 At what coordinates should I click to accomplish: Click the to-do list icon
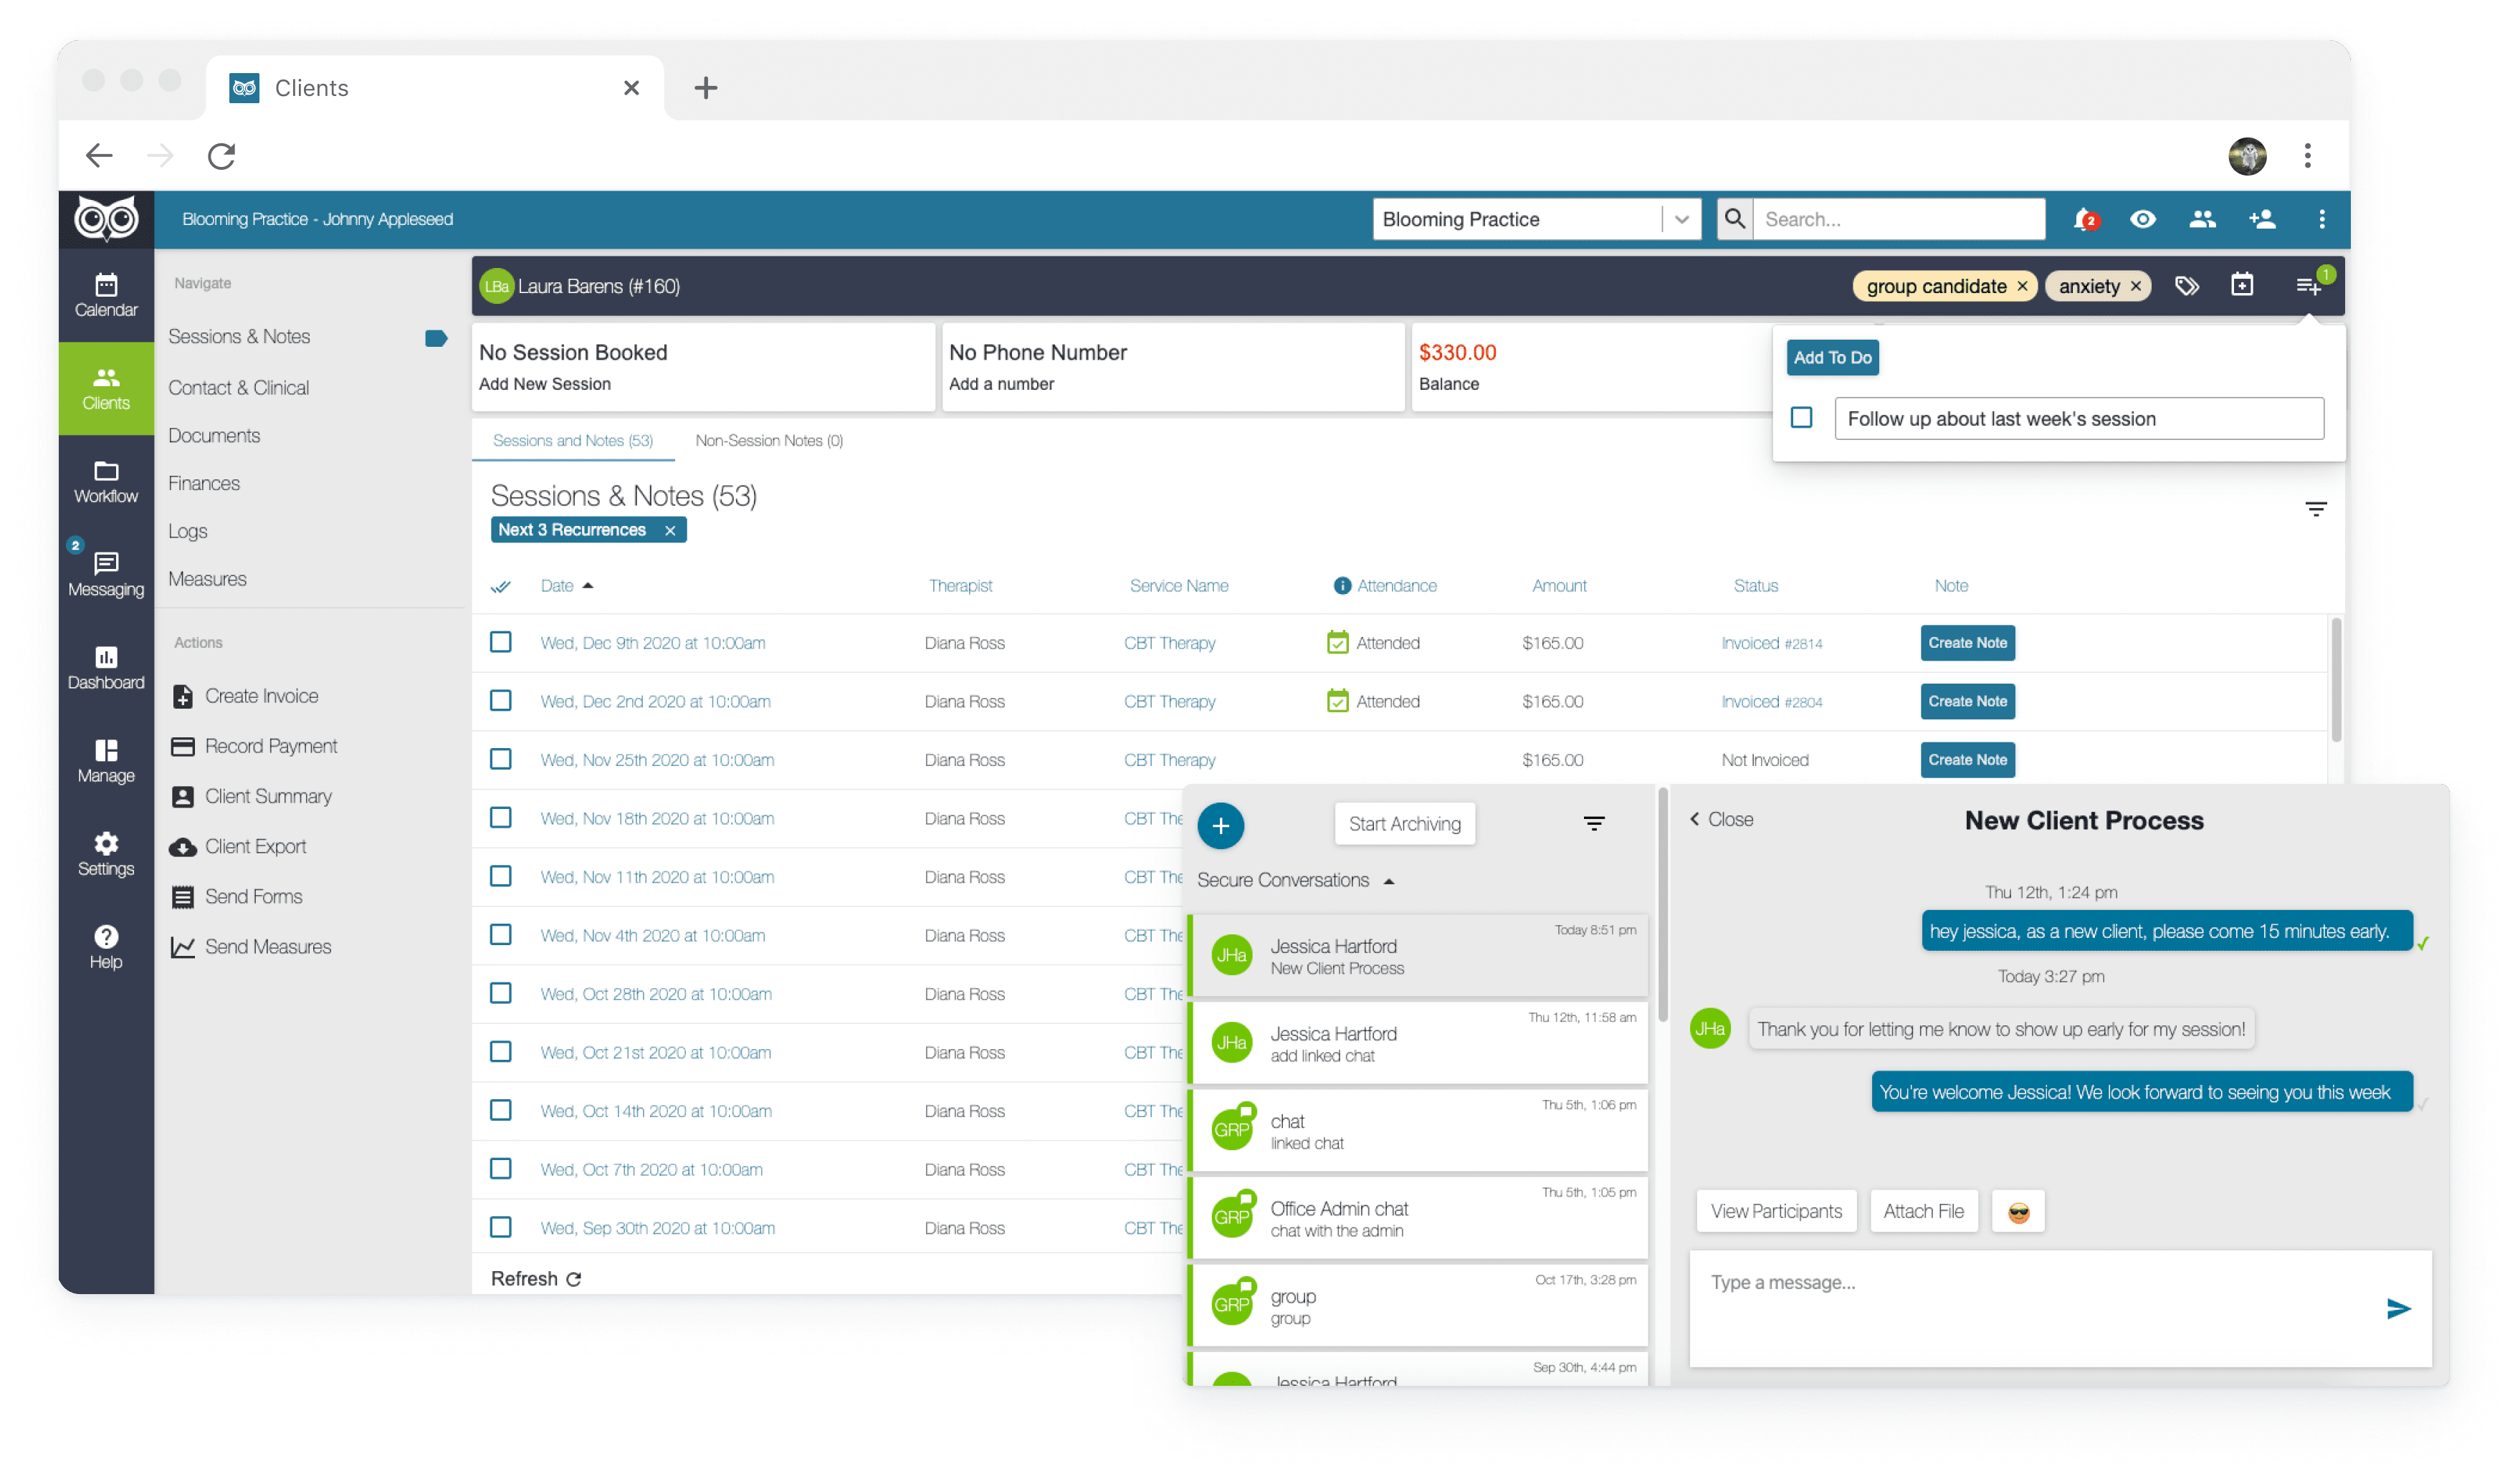pos(2308,286)
